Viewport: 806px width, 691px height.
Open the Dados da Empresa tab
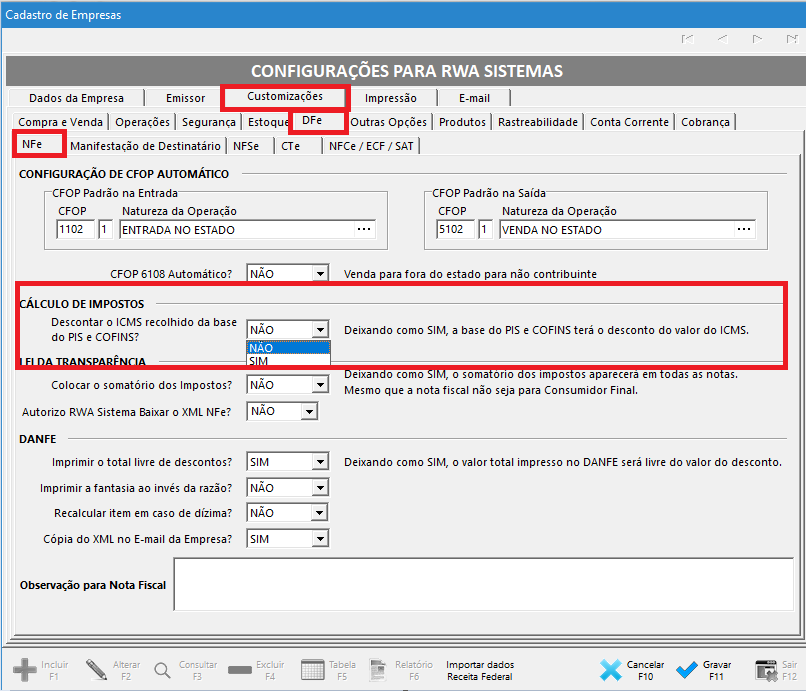[x=76, y=98]
